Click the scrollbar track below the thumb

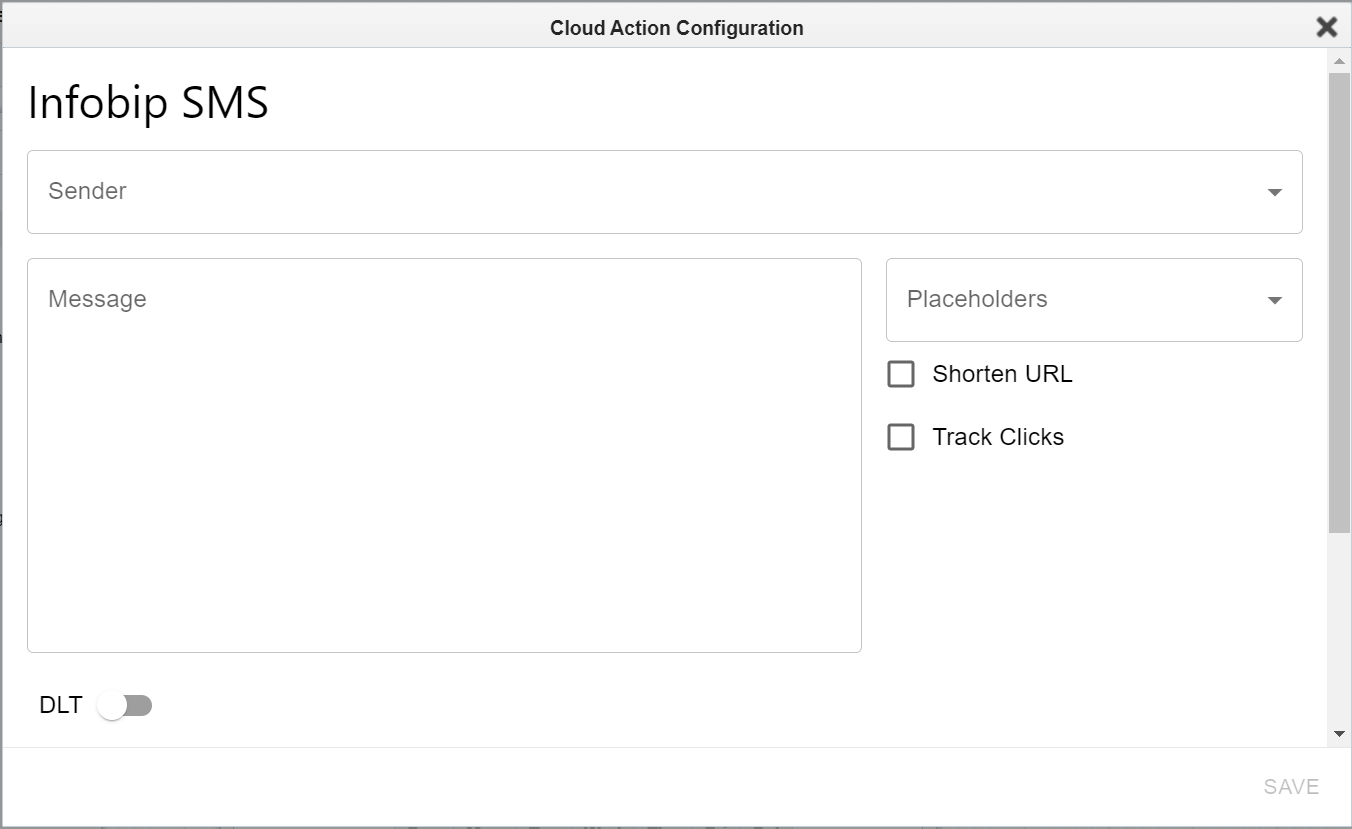(1339, 630)
